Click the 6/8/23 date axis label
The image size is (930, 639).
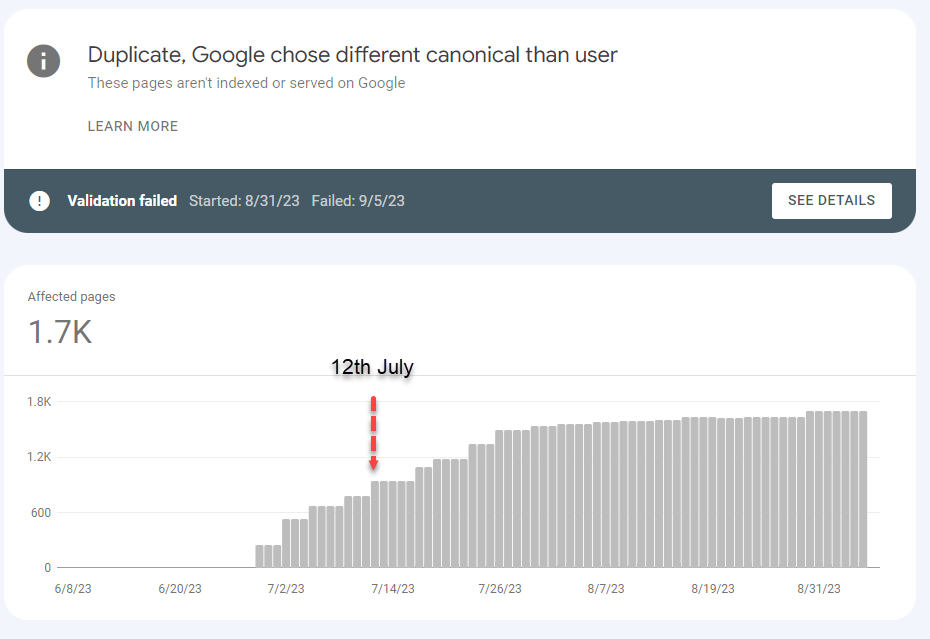(73, 589)
